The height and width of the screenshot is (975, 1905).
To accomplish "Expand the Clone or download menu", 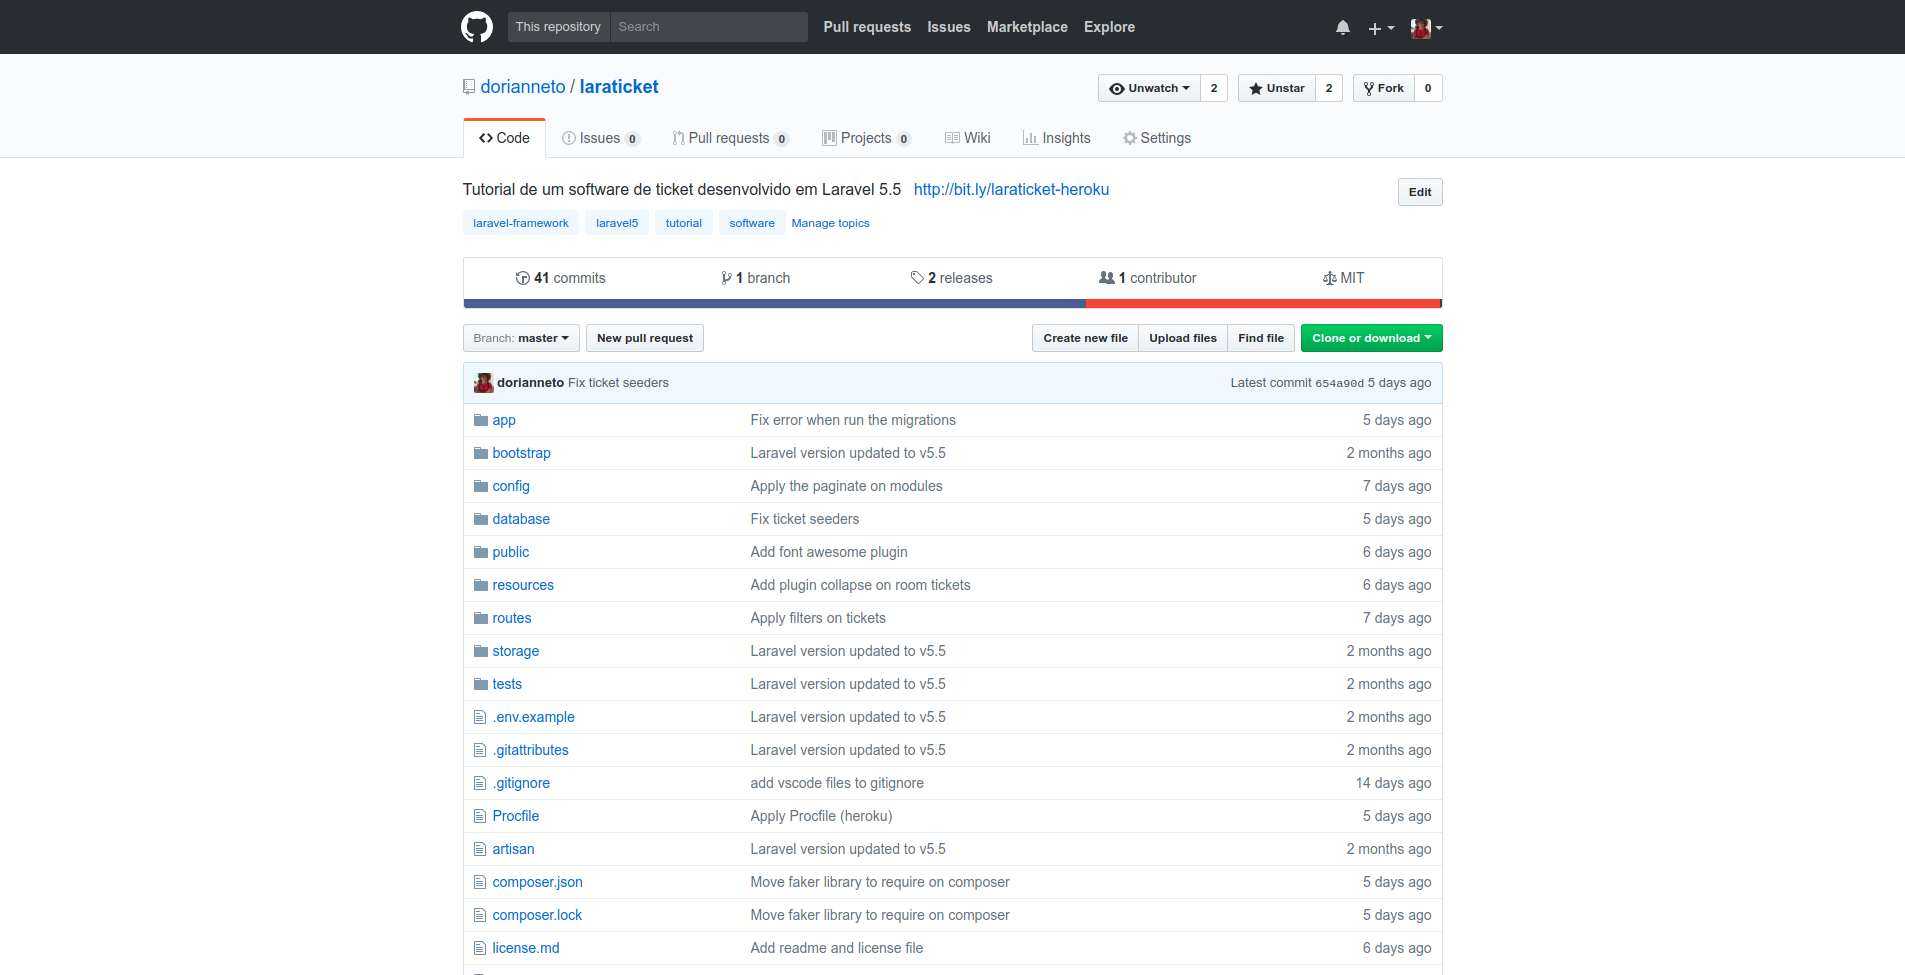I will [1371, 338].
